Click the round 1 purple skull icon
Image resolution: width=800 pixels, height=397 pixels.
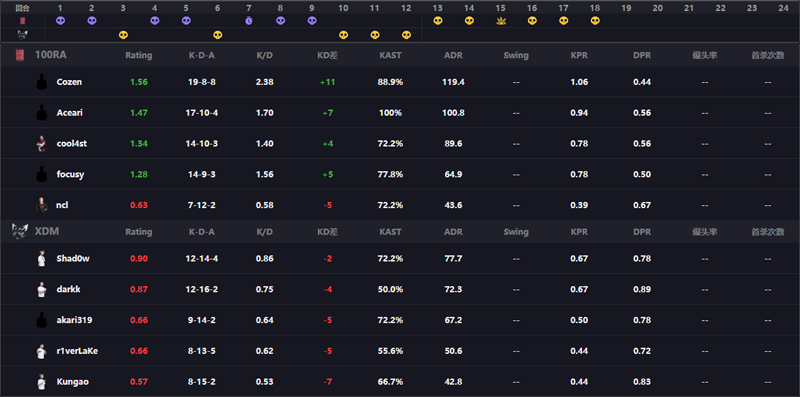pos(60,21)
